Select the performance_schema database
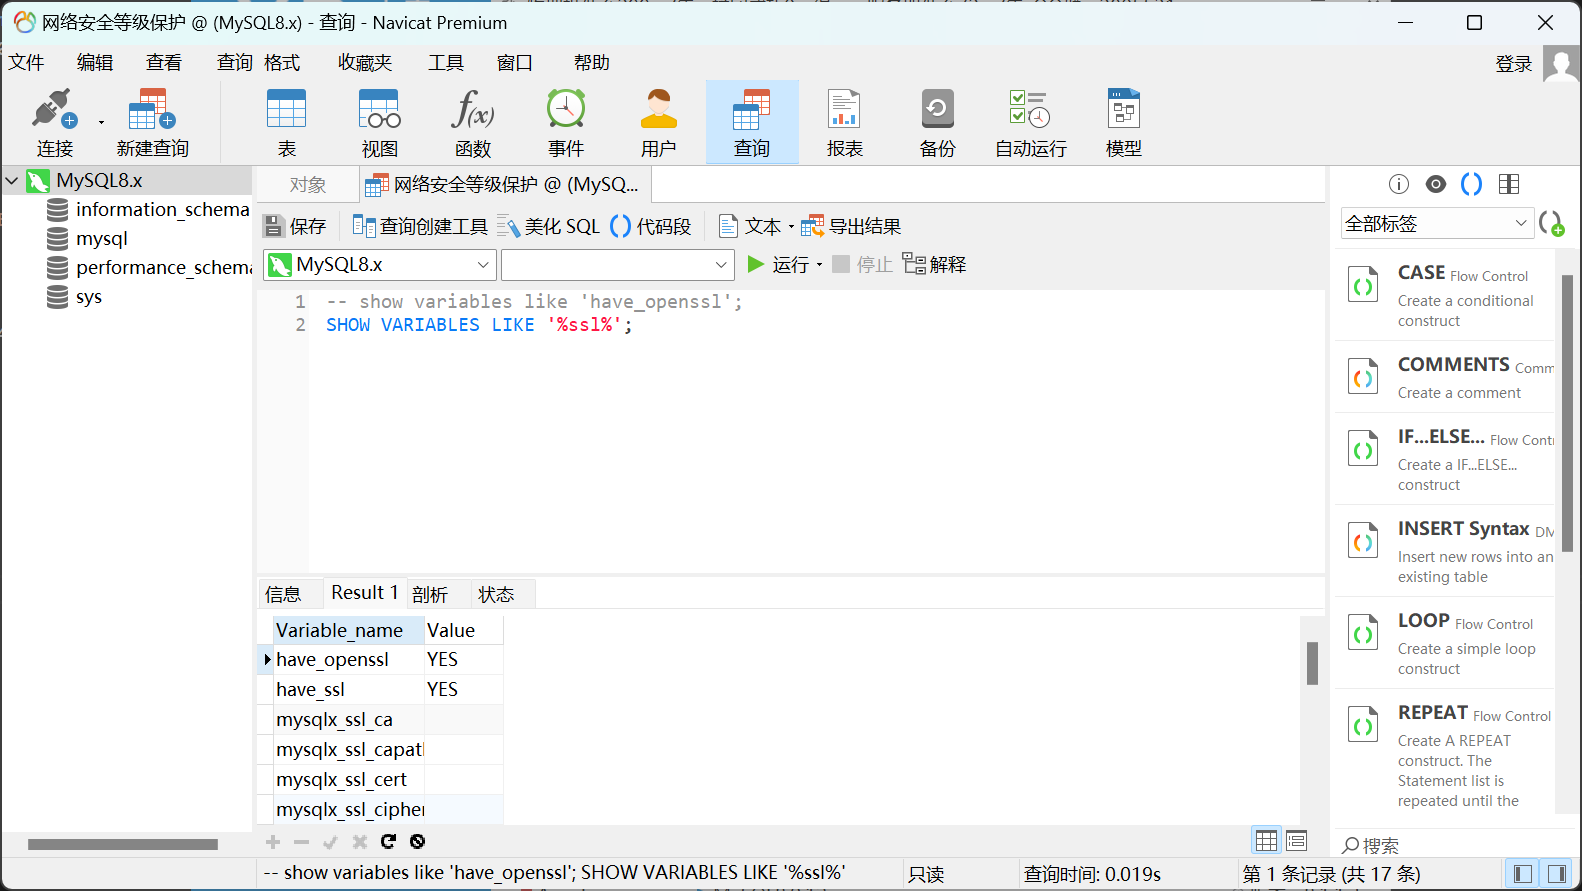Image resolution: width=1582 pixels, height=891 pixels. coord(163,268)
